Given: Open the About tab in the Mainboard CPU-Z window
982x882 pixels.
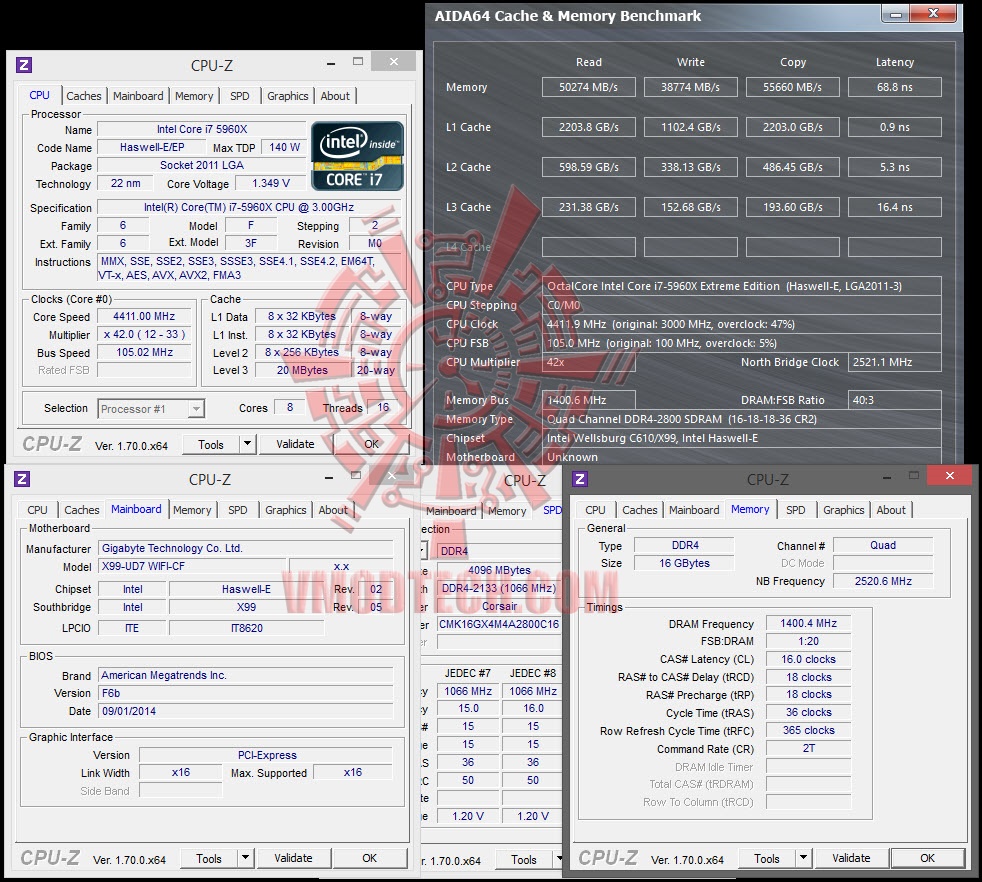Looking at the screenshot, I should pyautogui.click(x=333, y=510).
